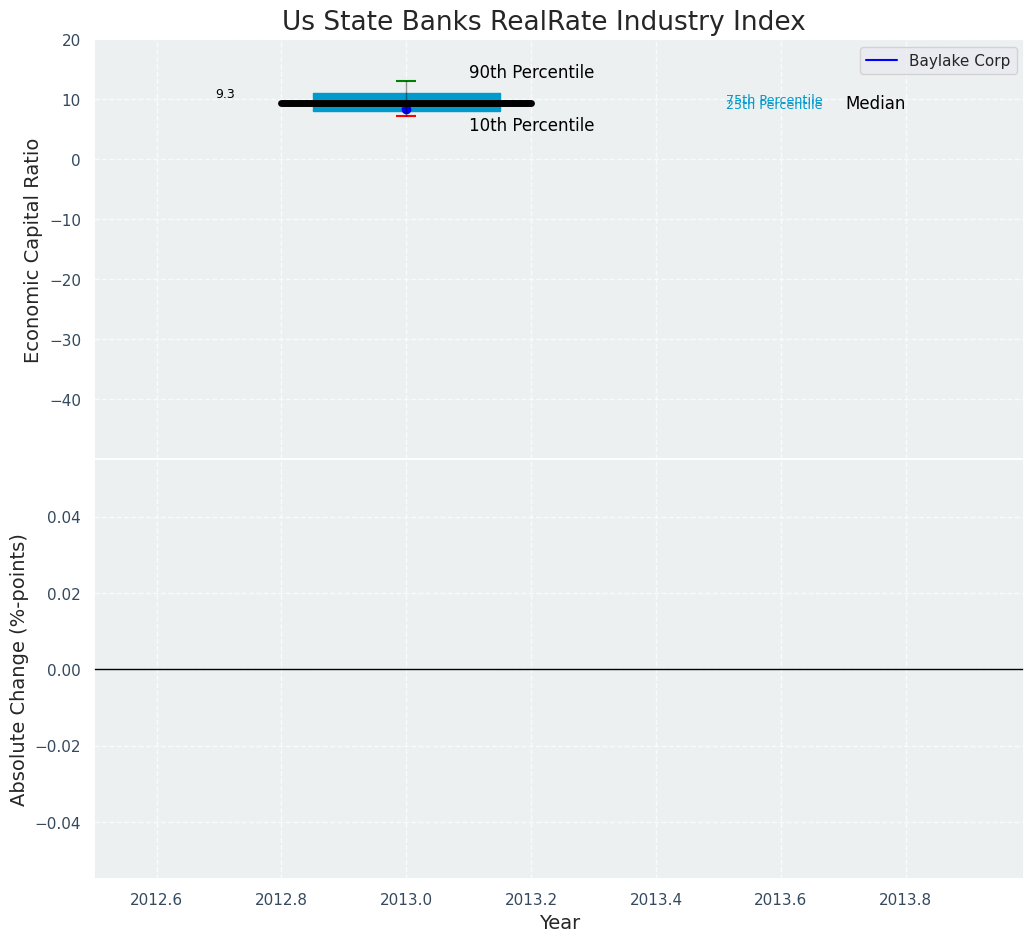Click the 10th Percentile annotation
The height and width of the screenshot is (942, 1034).
(531, 126)
